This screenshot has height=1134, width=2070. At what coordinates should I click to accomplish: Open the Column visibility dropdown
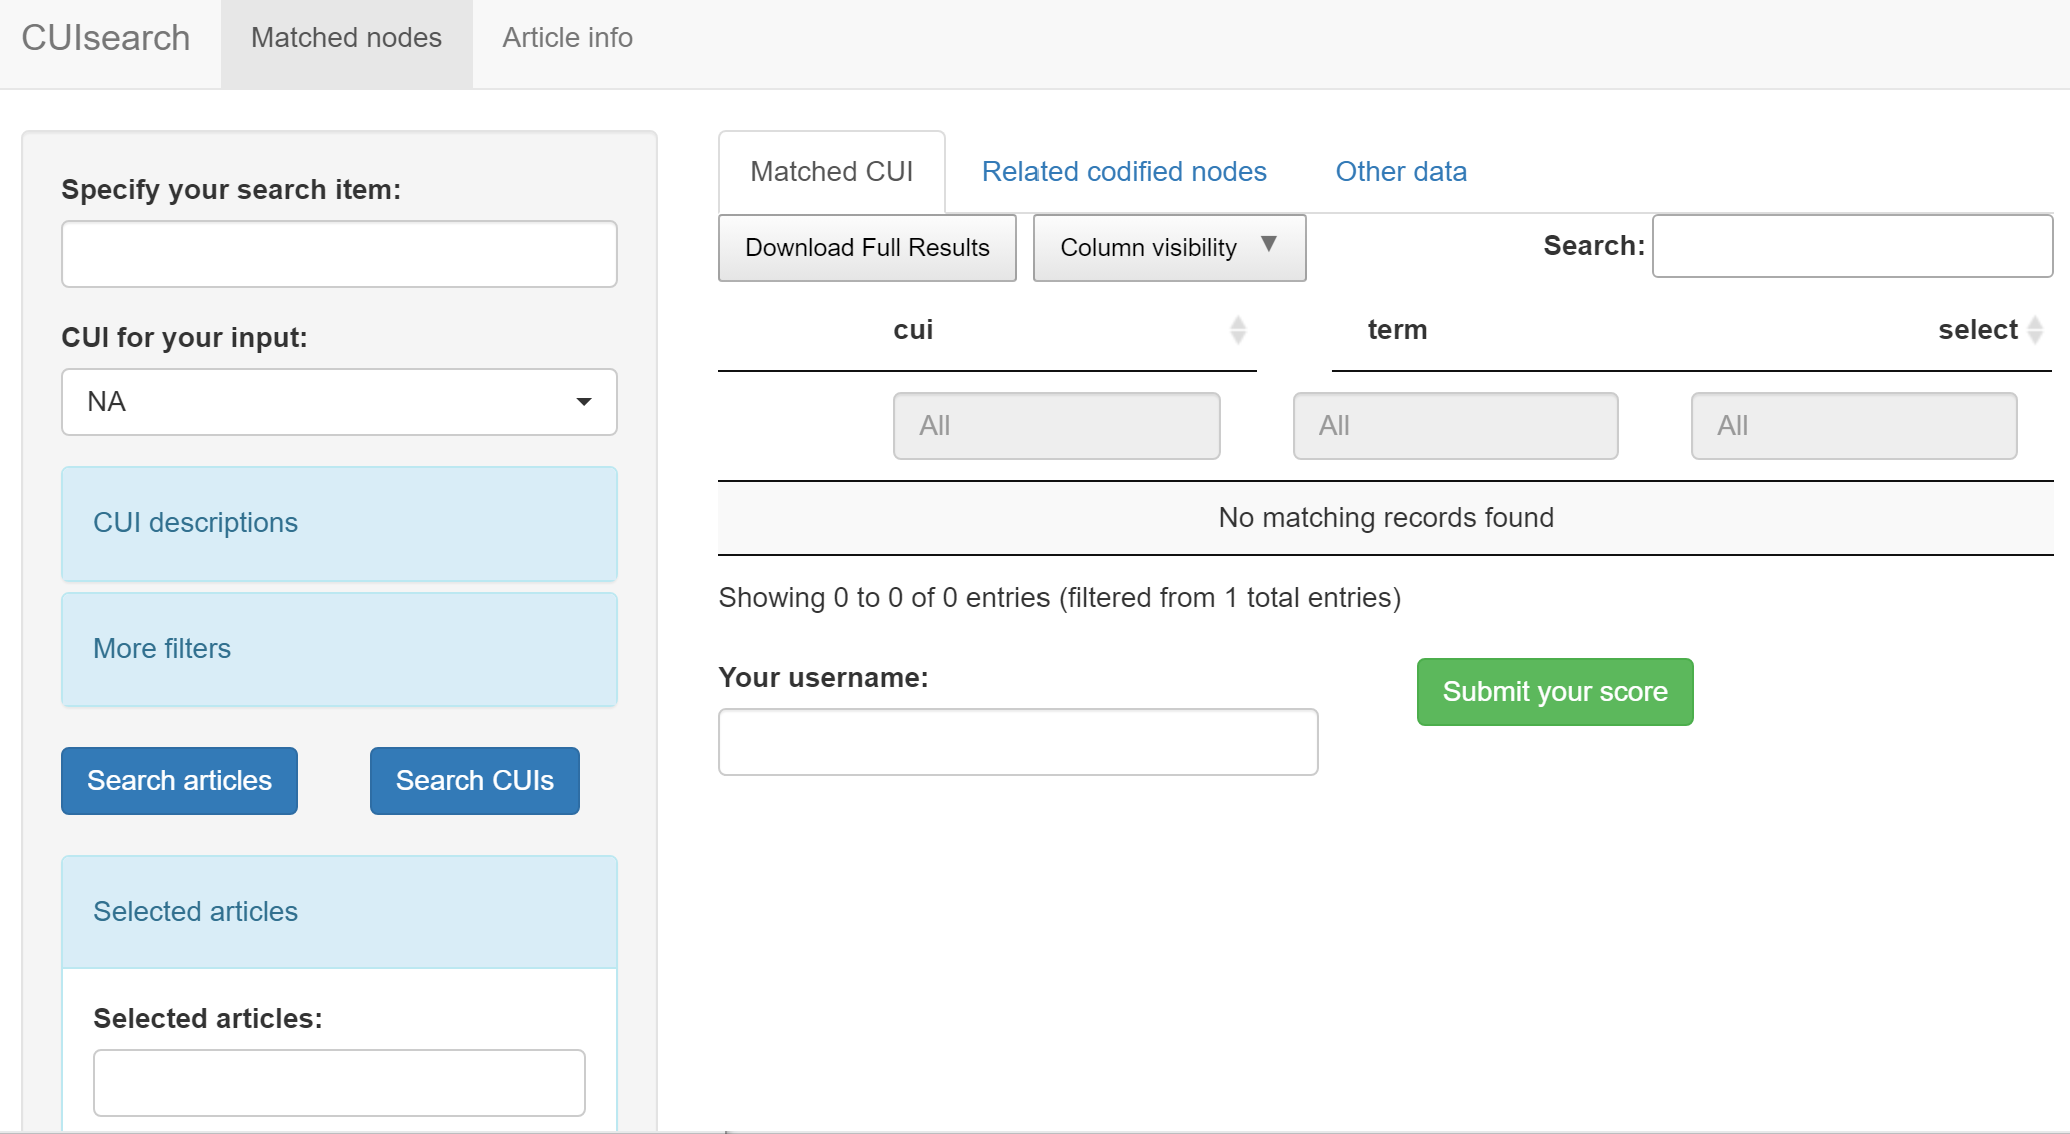pos(1168,248)
